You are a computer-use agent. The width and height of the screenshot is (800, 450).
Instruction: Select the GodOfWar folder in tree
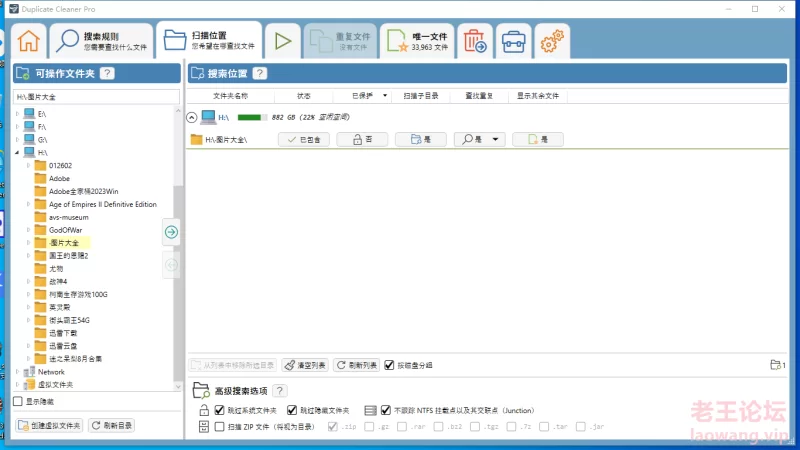(65, 230)
